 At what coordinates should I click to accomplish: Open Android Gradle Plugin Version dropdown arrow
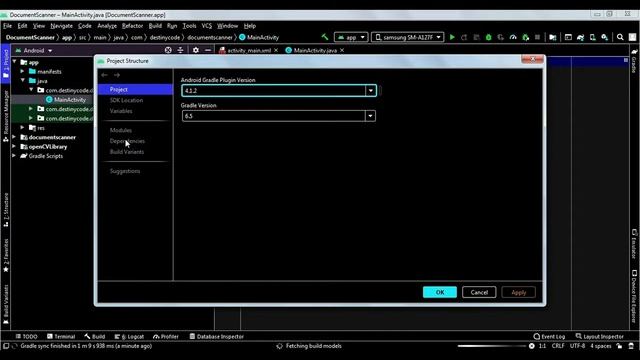point(371,91)
